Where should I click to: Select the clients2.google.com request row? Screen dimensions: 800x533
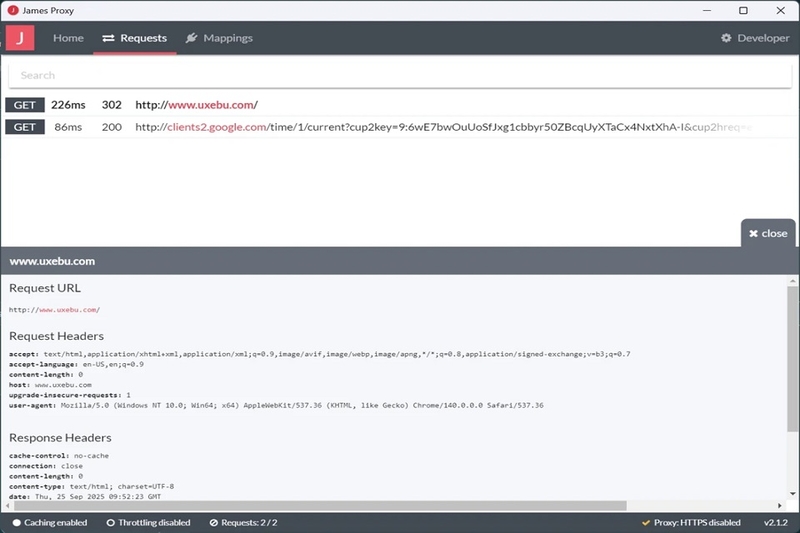tap(400, 127)
